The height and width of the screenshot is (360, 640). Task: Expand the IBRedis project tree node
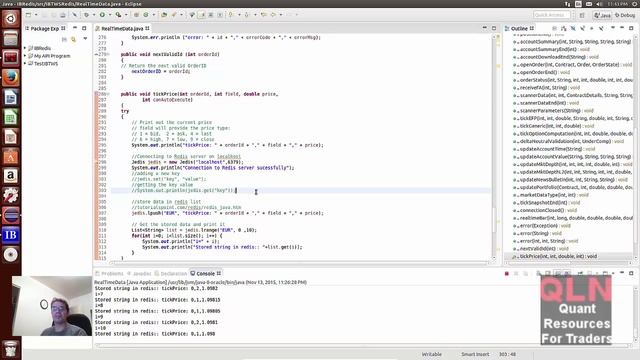click(x=25, y=48)
